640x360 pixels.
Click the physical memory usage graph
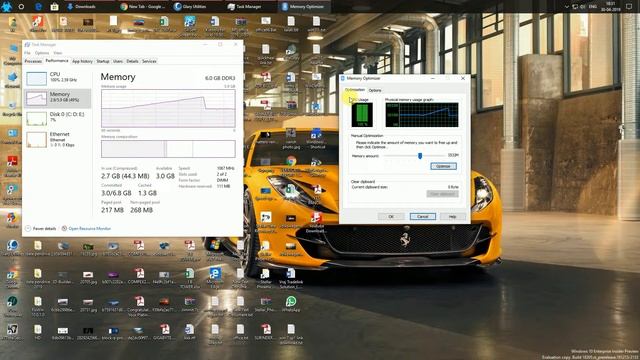(x=422, y=115)
